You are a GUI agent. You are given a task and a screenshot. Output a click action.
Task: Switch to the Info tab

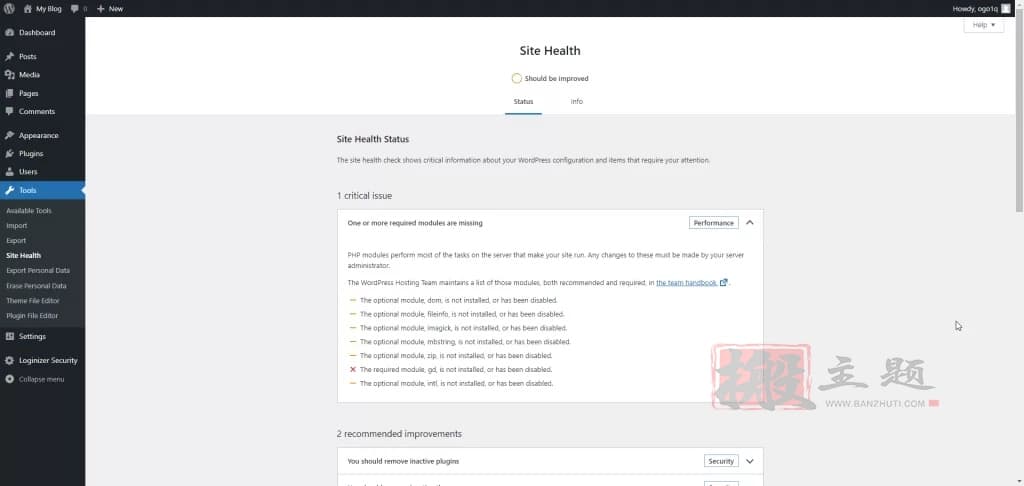coord(577,102)
